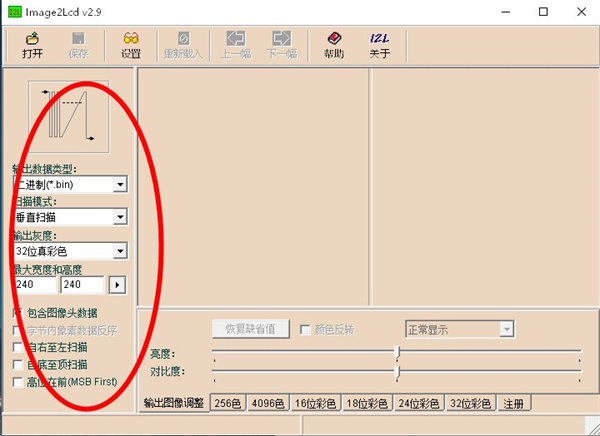This screenshot has width=600, height=436.
Task: Click the 保存 (Save) toolbar icon
Action: (79, 45)
